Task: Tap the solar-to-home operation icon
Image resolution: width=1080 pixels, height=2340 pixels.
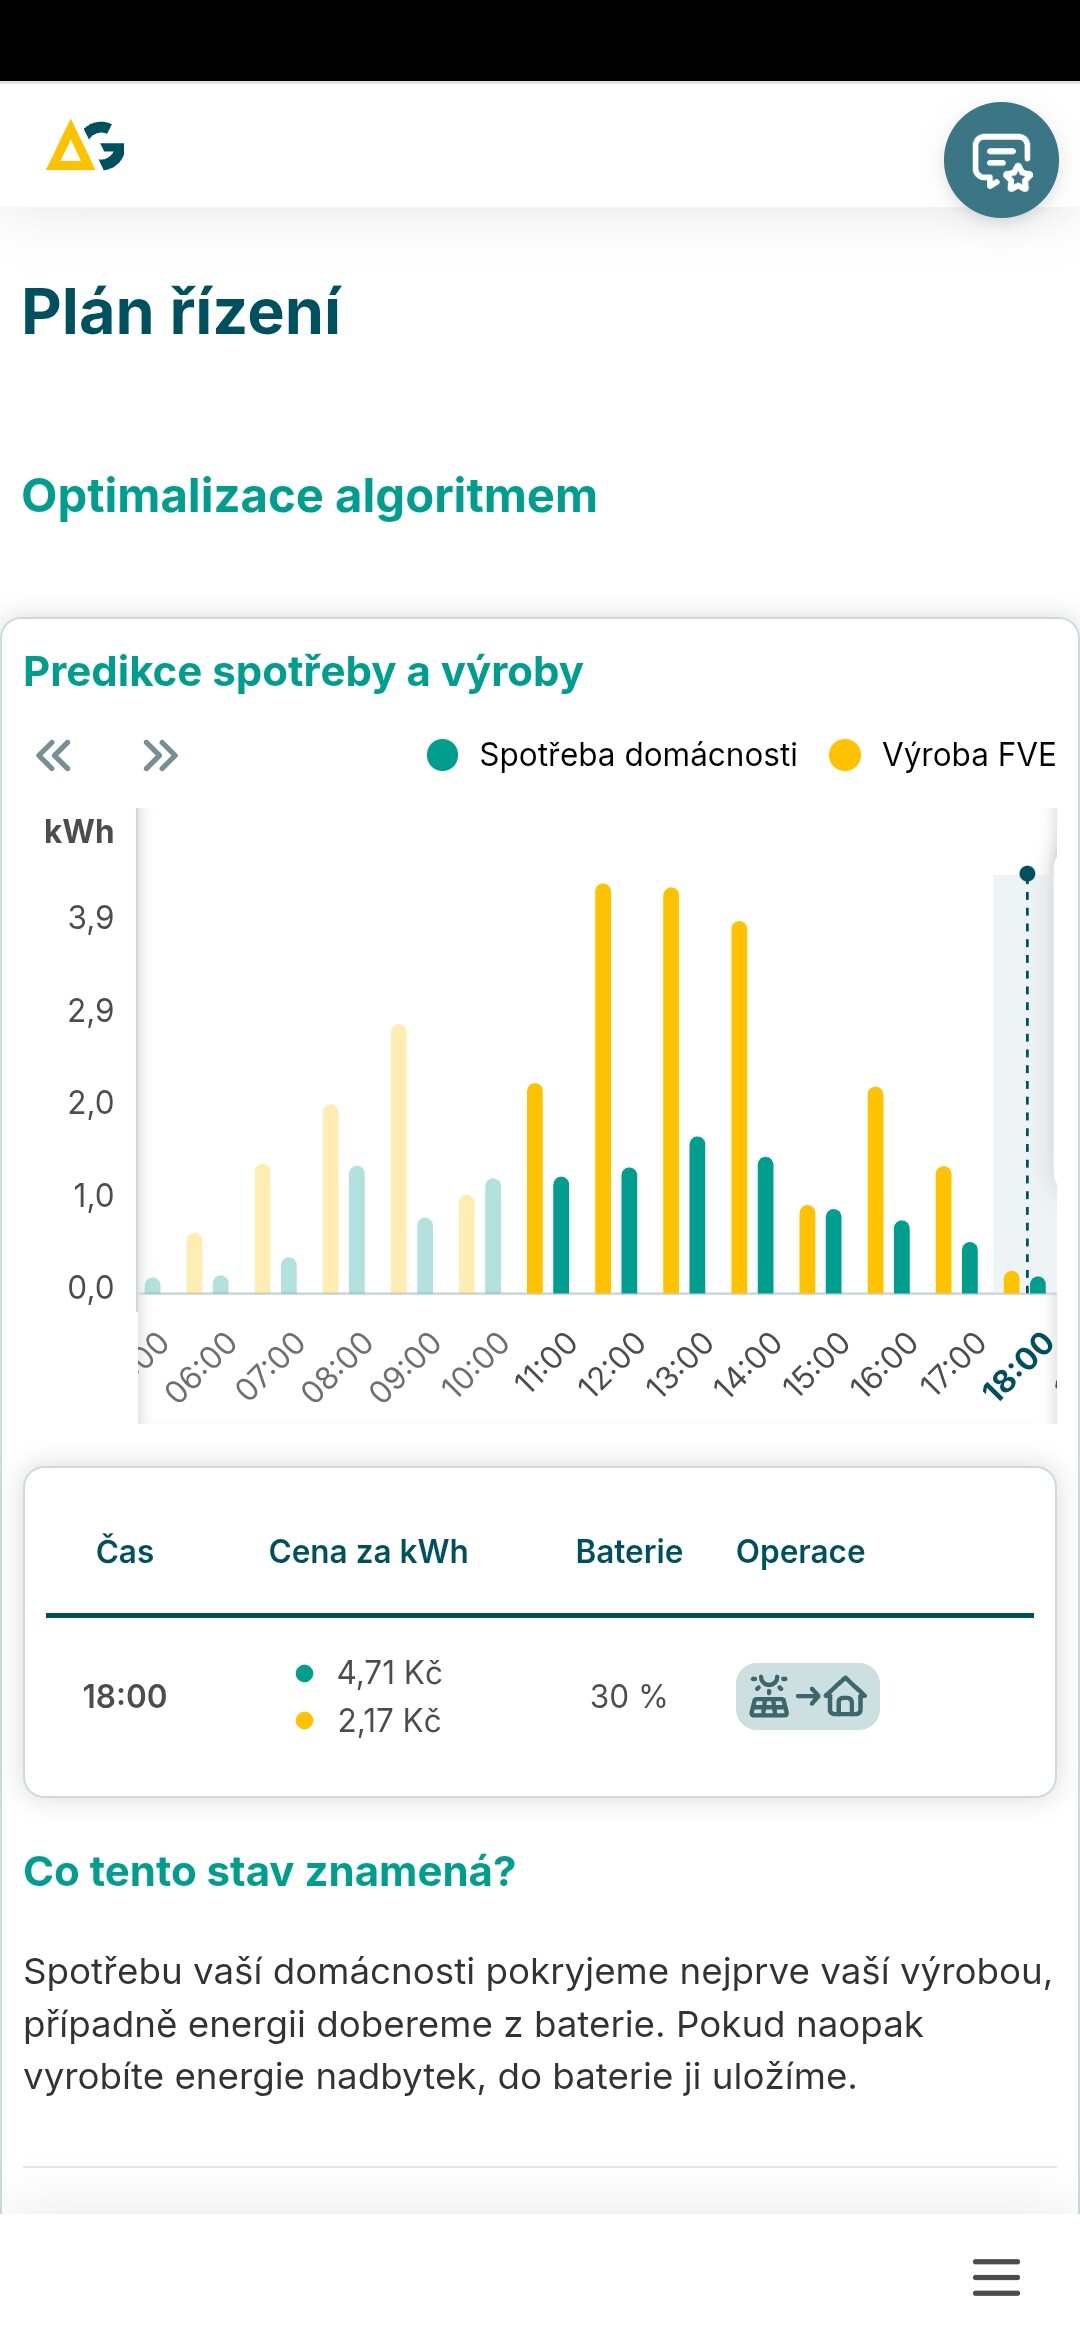Action: coord(807,1696)
